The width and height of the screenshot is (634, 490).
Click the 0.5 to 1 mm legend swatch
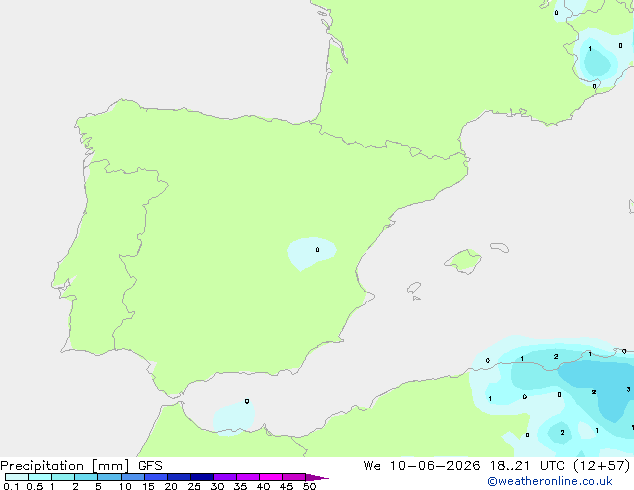pyautogui.click(x=40, y=477)
